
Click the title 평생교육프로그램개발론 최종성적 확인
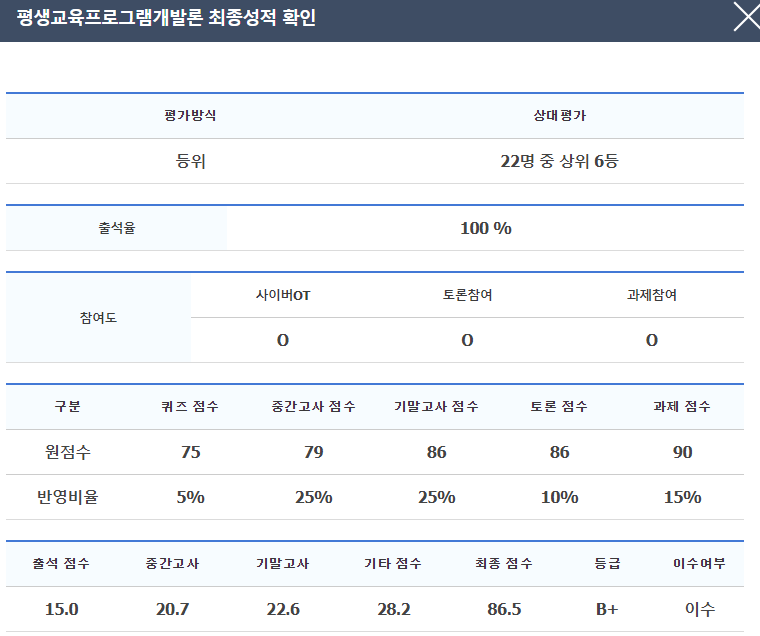pyautogui.click(x=166, y=17)
